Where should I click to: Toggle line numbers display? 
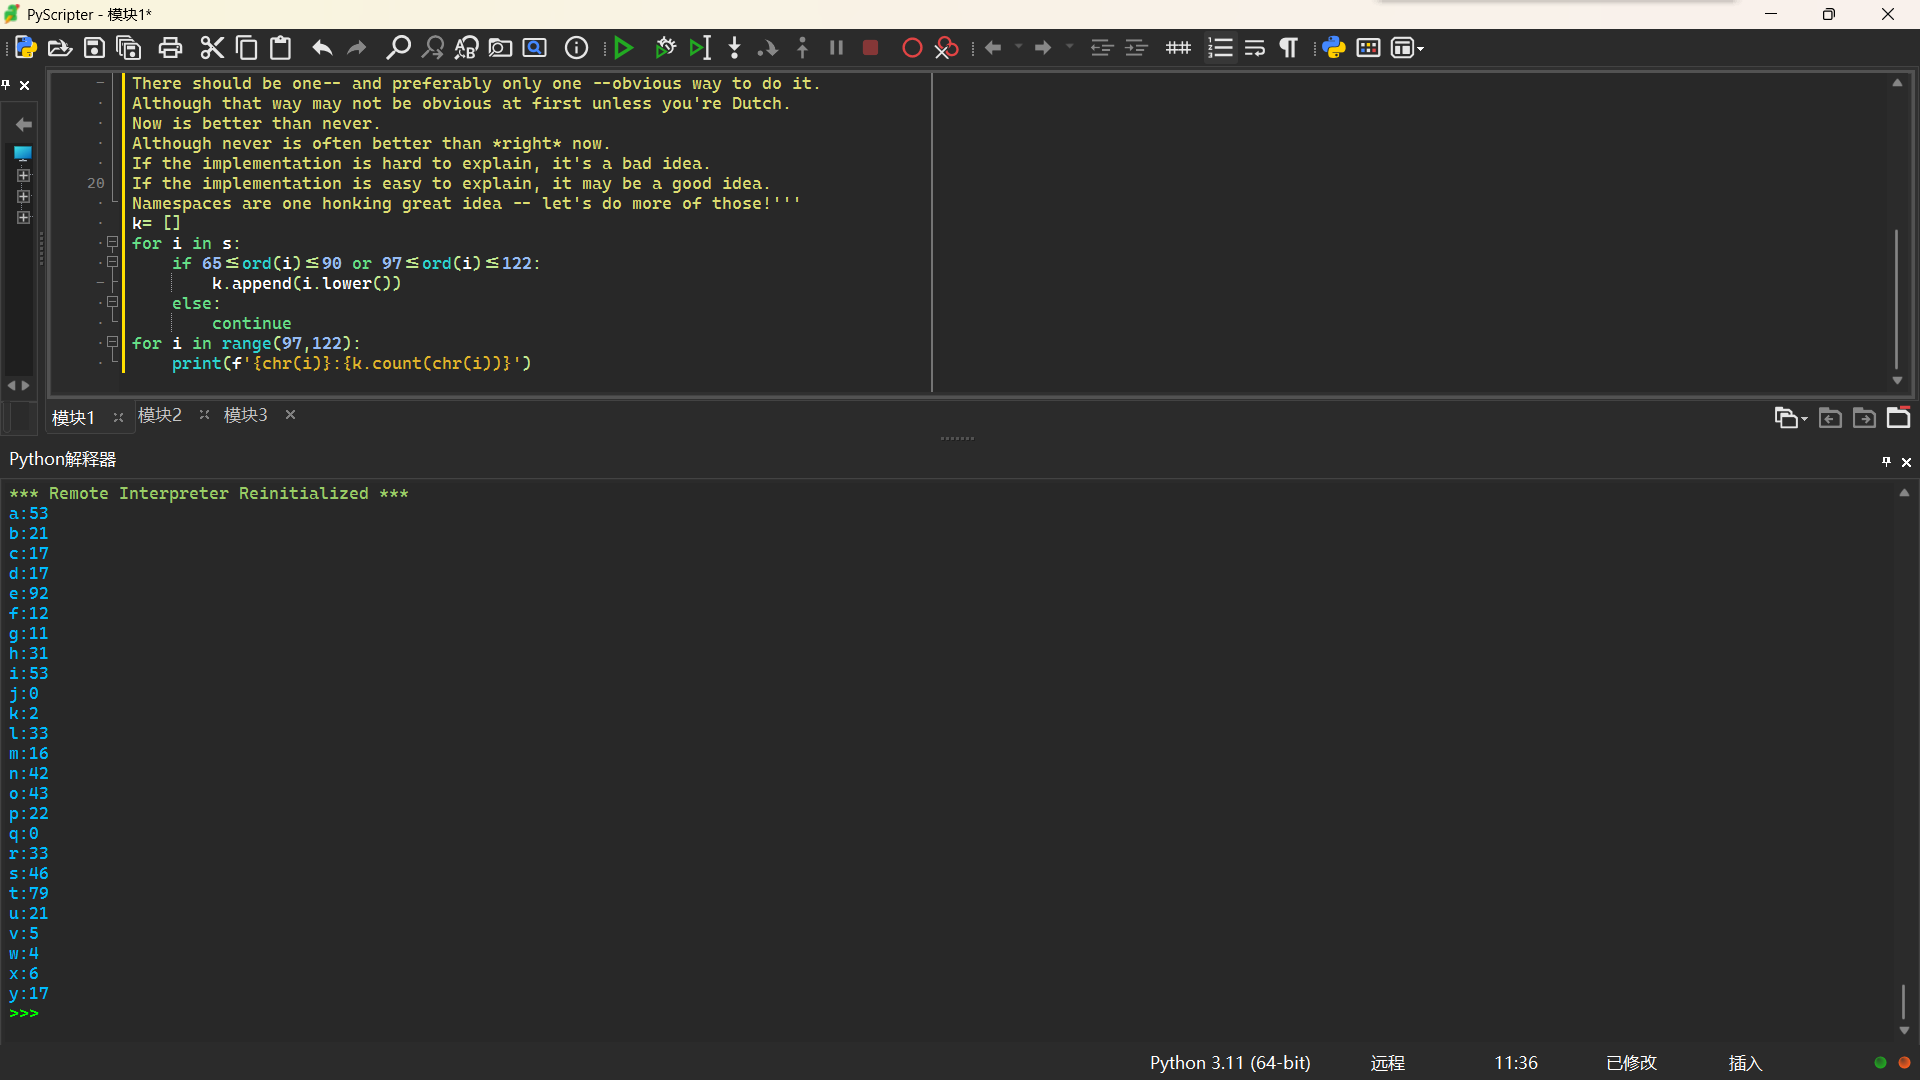(x=1220, y=48)
